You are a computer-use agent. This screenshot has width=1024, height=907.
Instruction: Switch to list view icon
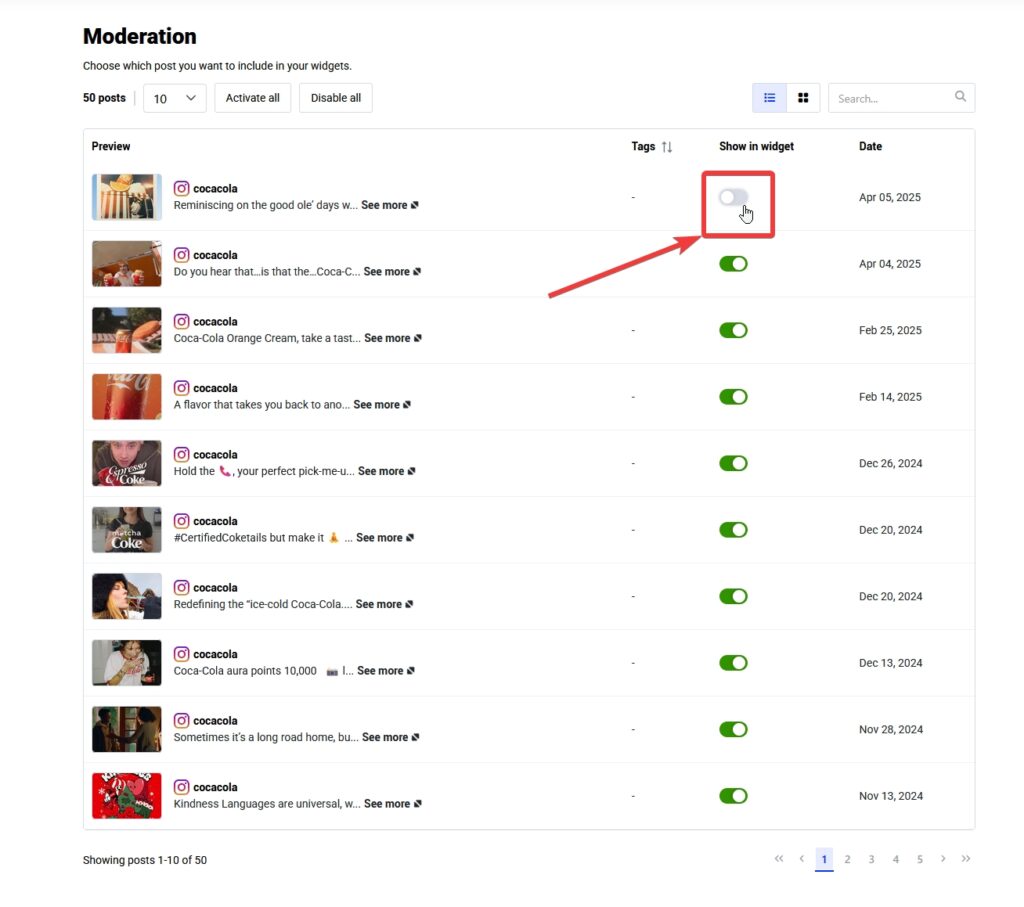pyautogui.click(x=769, y=98)
